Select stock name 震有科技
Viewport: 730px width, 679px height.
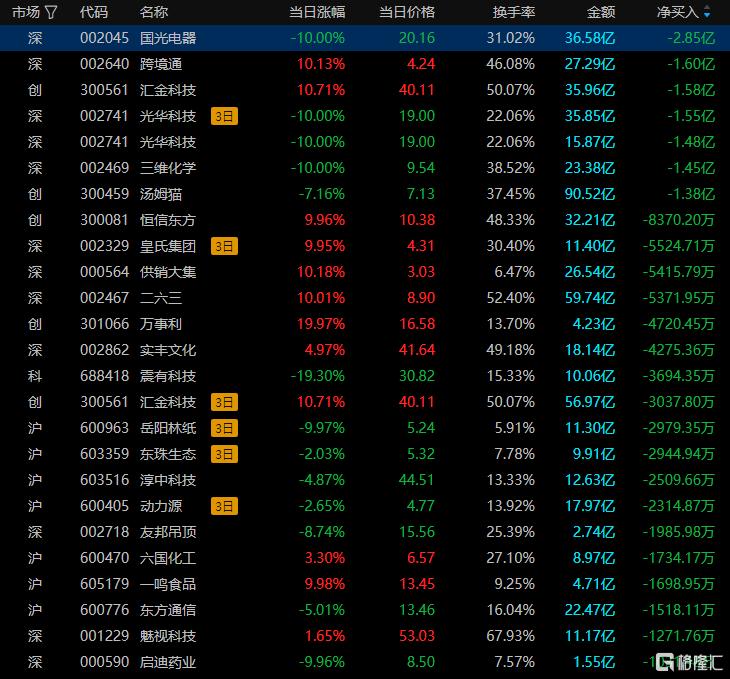click(168, 376)
